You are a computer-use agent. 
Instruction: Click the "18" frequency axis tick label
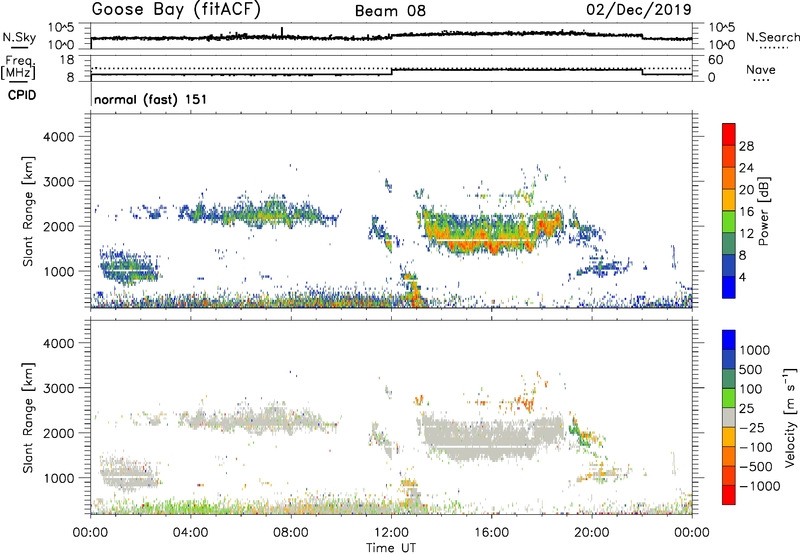point(67,60)
